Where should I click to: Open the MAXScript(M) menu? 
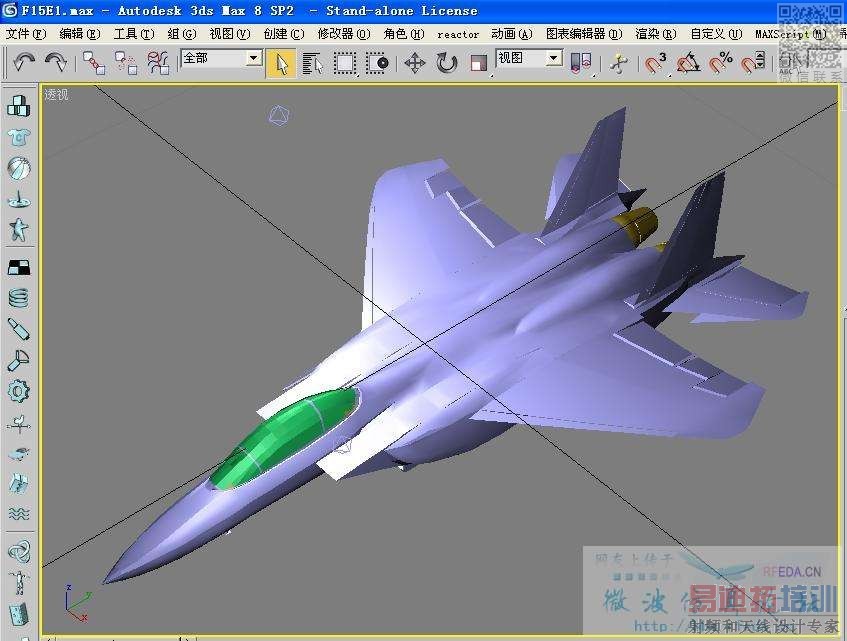(x=791, y=34)
